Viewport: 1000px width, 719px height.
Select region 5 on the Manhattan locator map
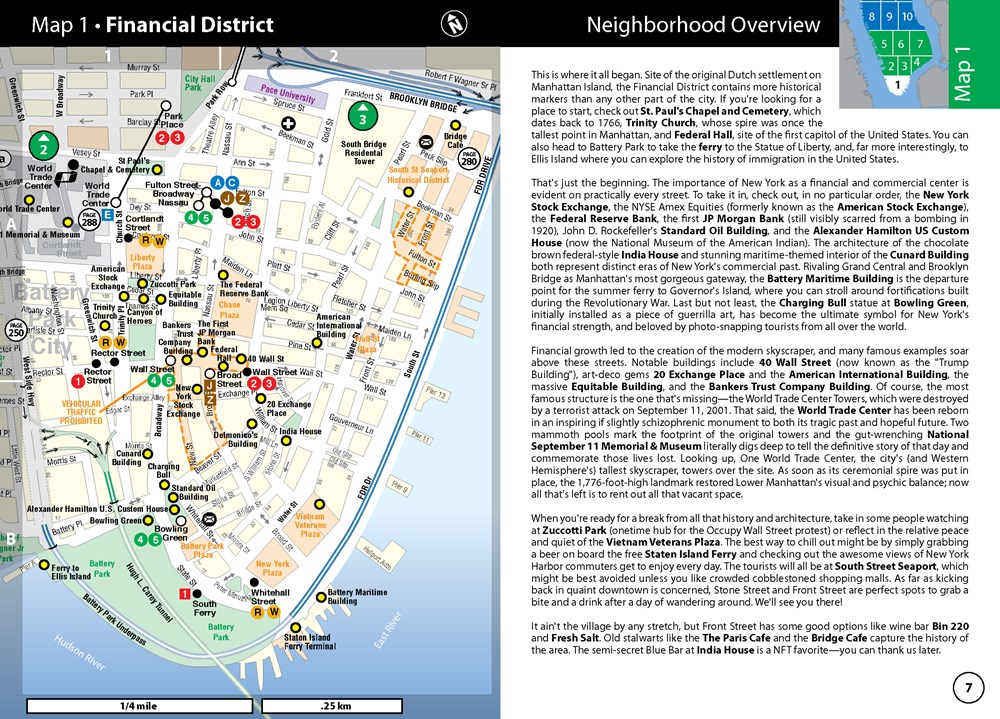coord(884,44)
